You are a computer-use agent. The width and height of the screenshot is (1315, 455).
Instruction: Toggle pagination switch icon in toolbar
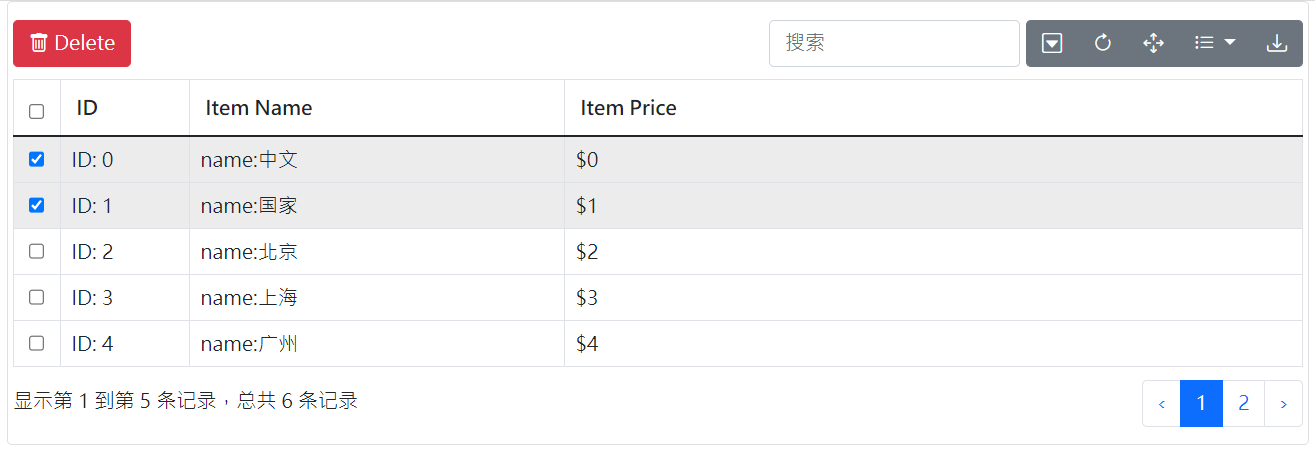point(1052,43)
